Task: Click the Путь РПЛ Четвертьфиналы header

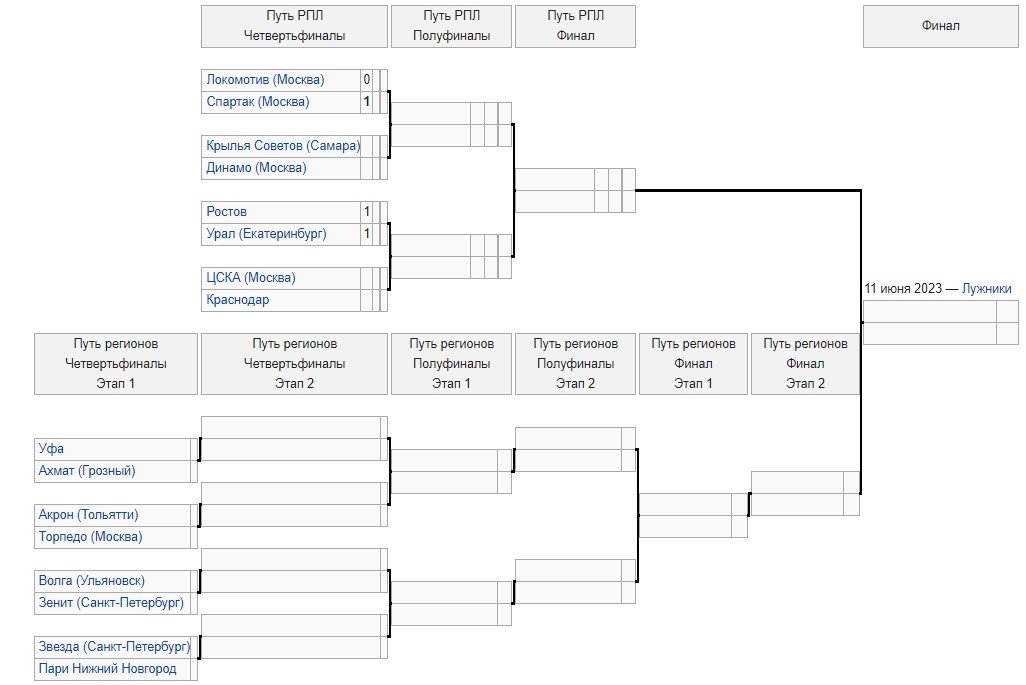Action: pyautogui.click(x=294, y=26)
